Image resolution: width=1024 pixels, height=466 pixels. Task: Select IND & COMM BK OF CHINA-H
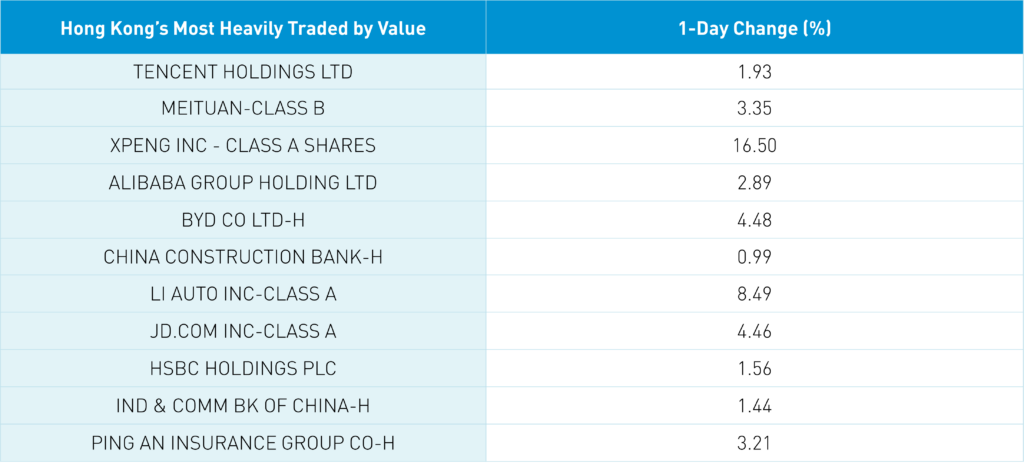(243, 405)
